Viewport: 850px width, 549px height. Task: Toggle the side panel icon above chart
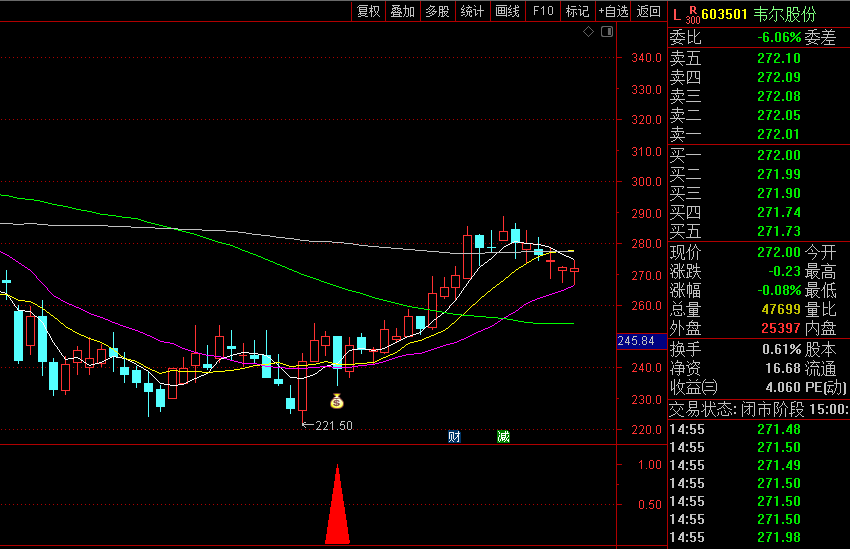[607, 32]
